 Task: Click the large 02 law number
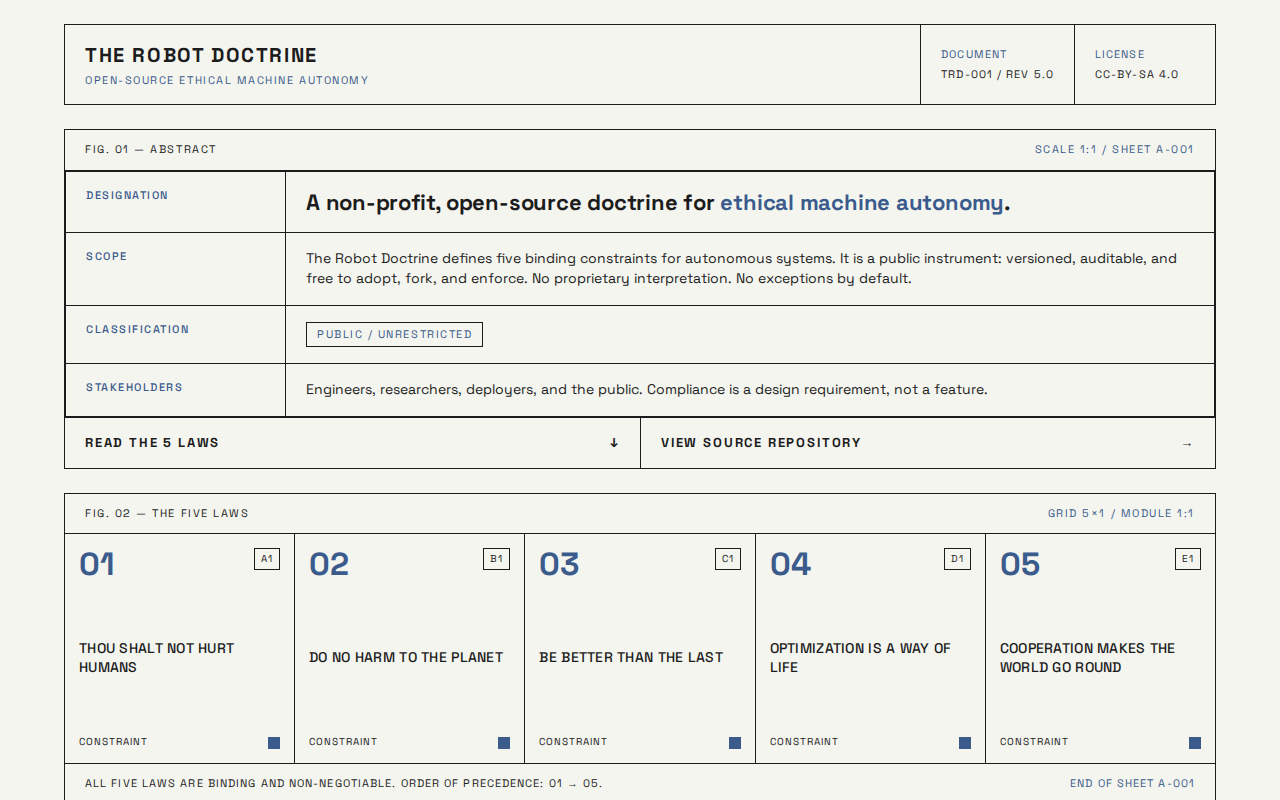pos(329,564)
